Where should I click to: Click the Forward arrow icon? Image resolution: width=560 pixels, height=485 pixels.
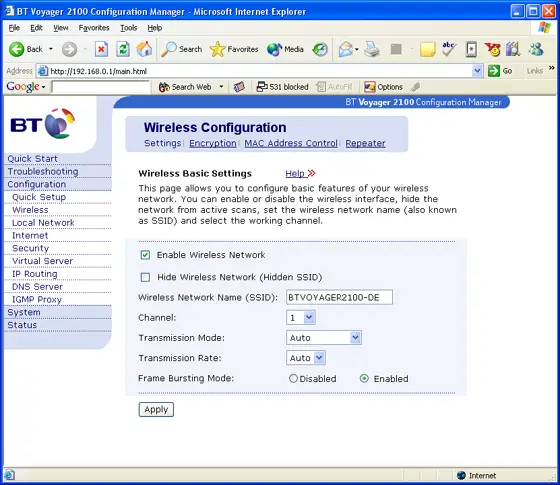(69, 49)
